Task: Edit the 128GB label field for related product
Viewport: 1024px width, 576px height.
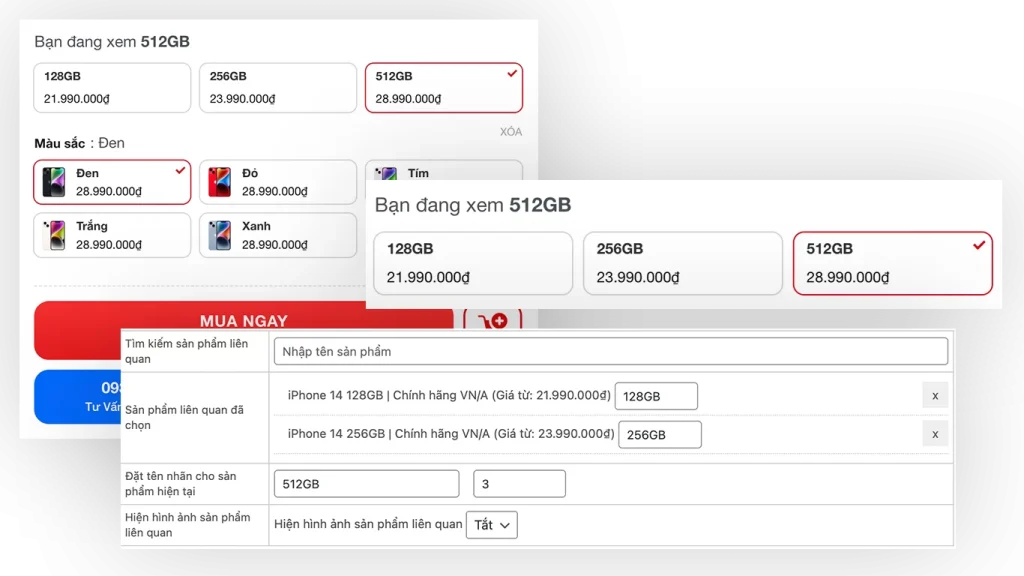Action: (x=656, y=396)
